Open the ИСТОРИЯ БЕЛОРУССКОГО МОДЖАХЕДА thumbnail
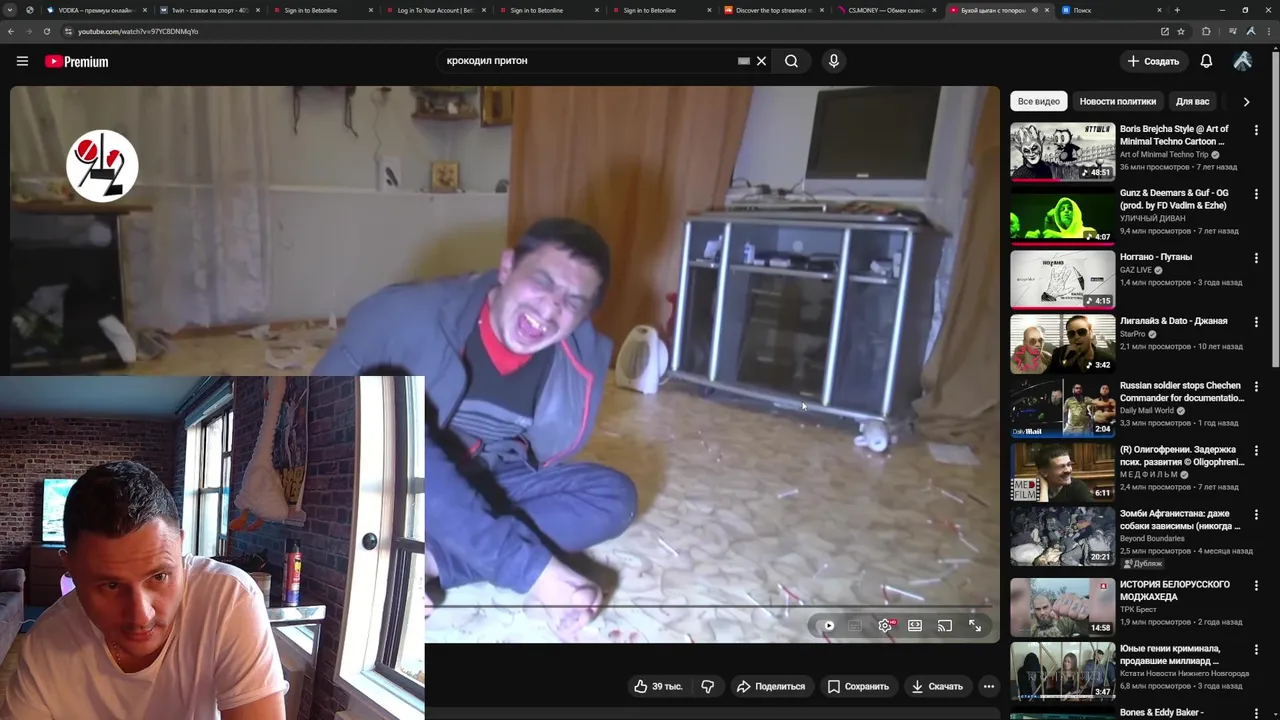 pyautogui.click(x=1062, y=607)
